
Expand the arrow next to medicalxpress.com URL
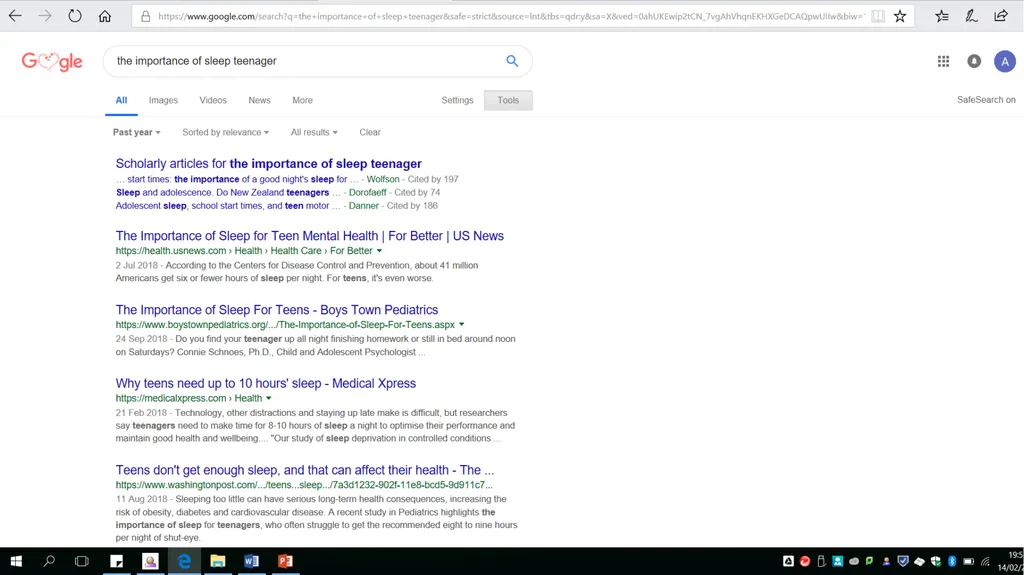coord(268,399)
